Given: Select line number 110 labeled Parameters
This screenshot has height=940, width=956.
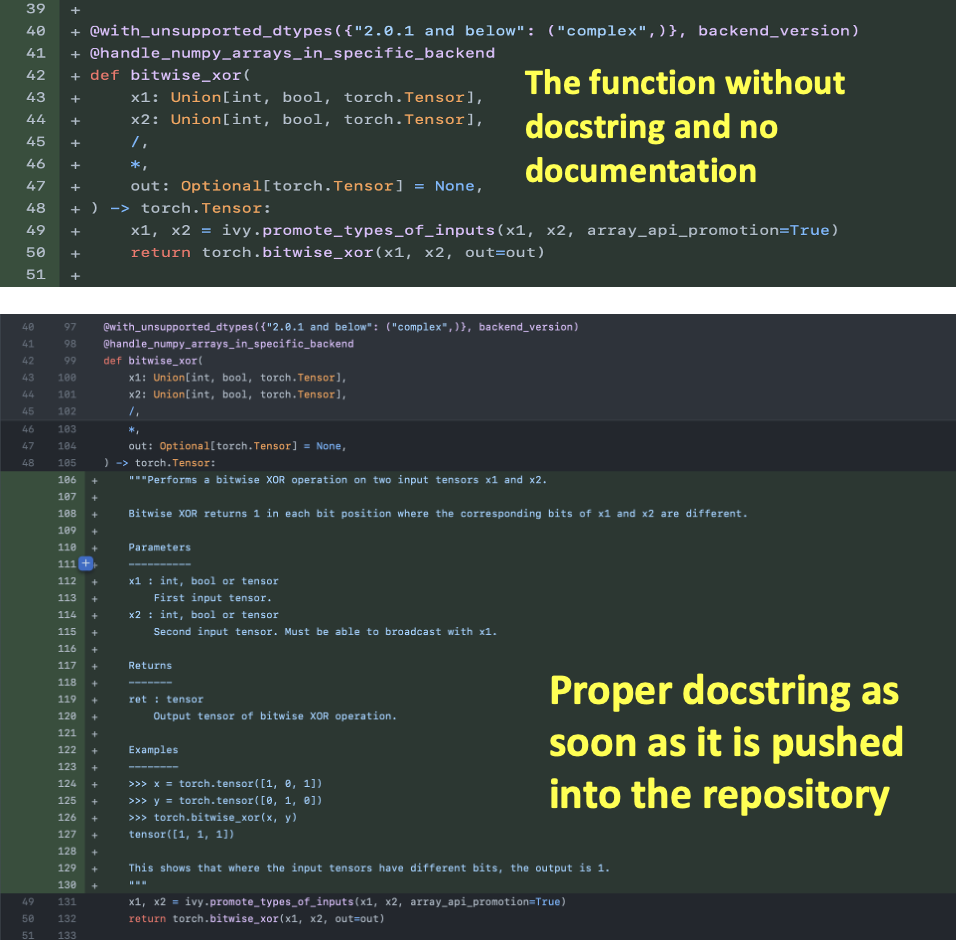Looking at the screenshot, I should click(66, 547).
